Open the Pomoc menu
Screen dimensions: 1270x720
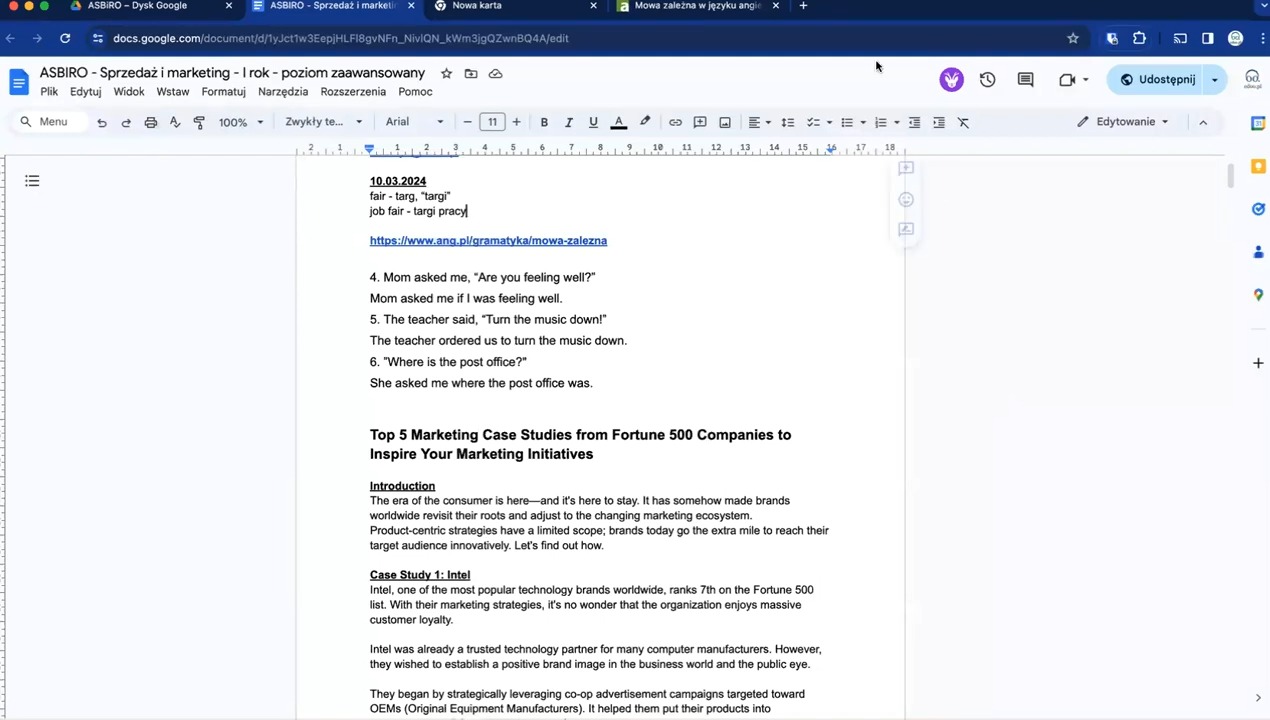[x=415, y=92]
